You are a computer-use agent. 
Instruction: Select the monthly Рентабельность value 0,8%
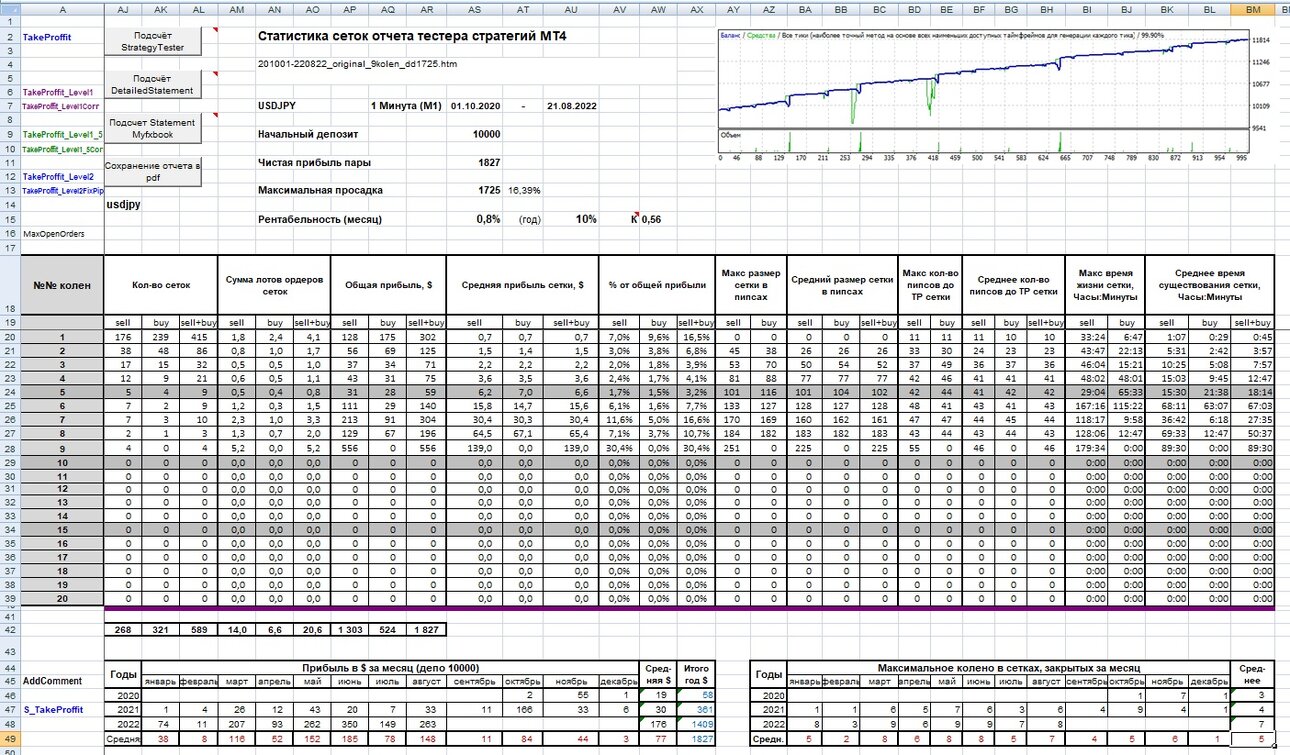tap(488, 219)
